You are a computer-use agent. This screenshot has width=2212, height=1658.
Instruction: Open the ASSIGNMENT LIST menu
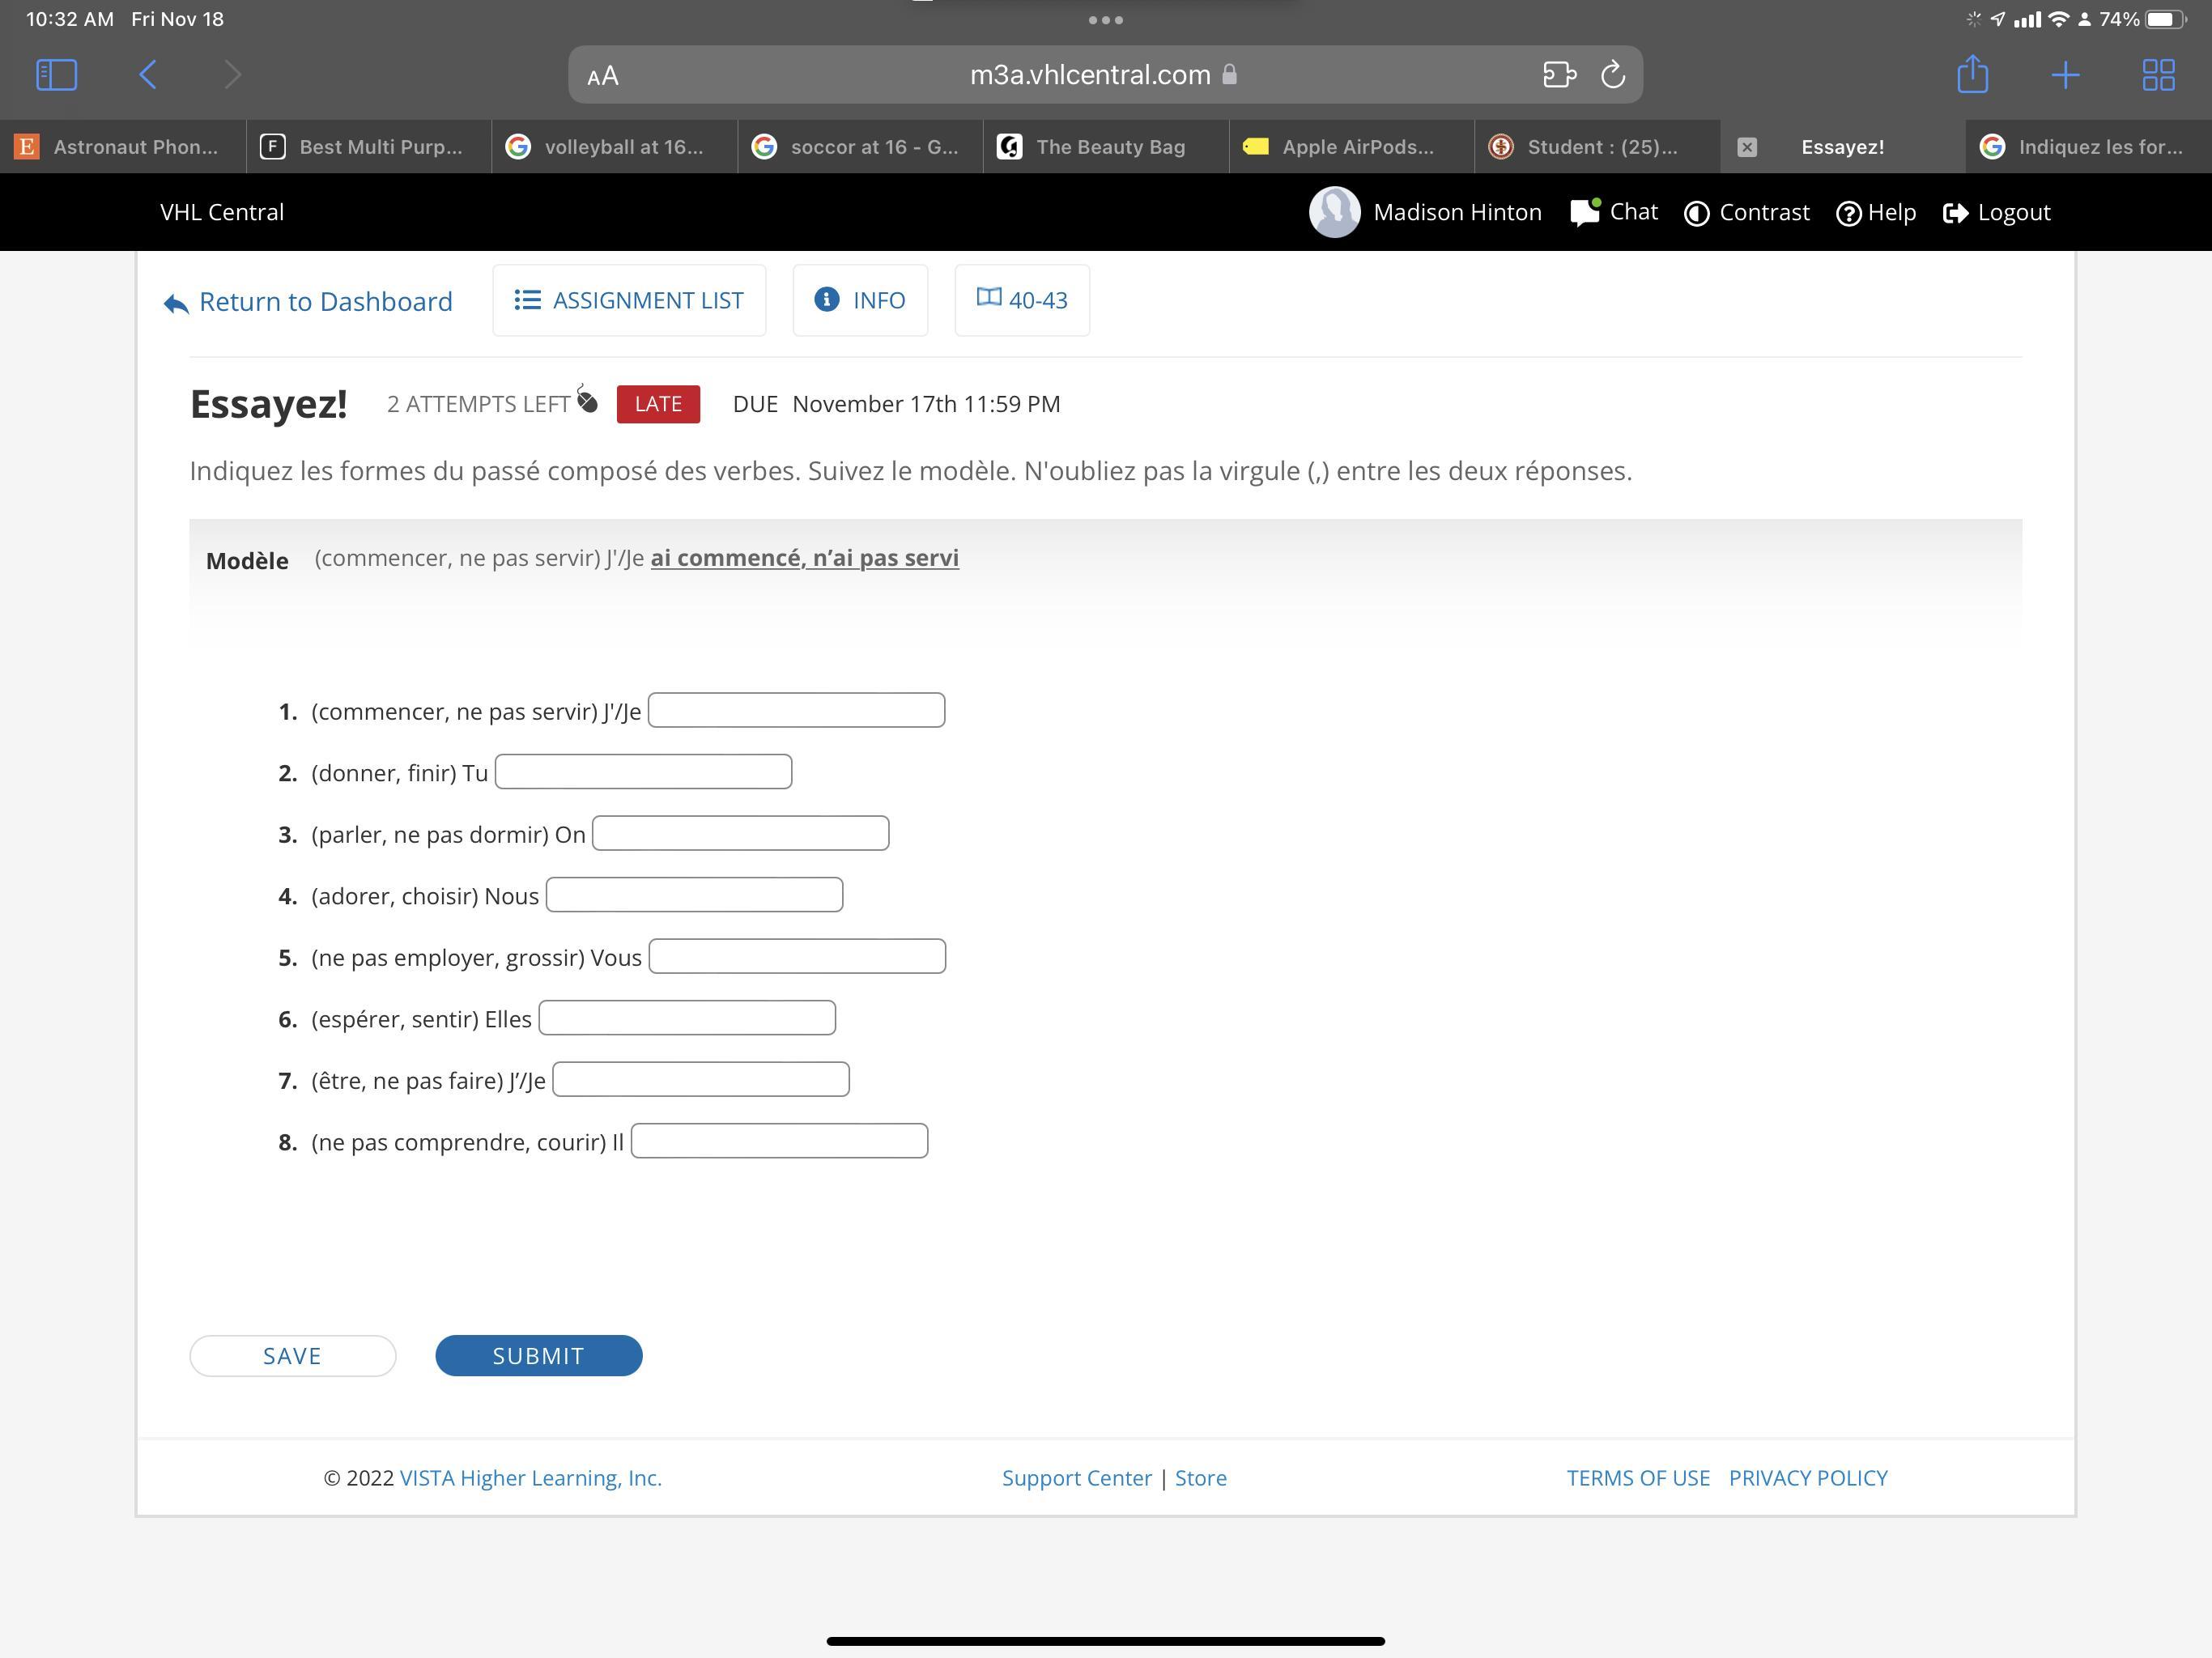pyautogui.click(x=629, y=300)
